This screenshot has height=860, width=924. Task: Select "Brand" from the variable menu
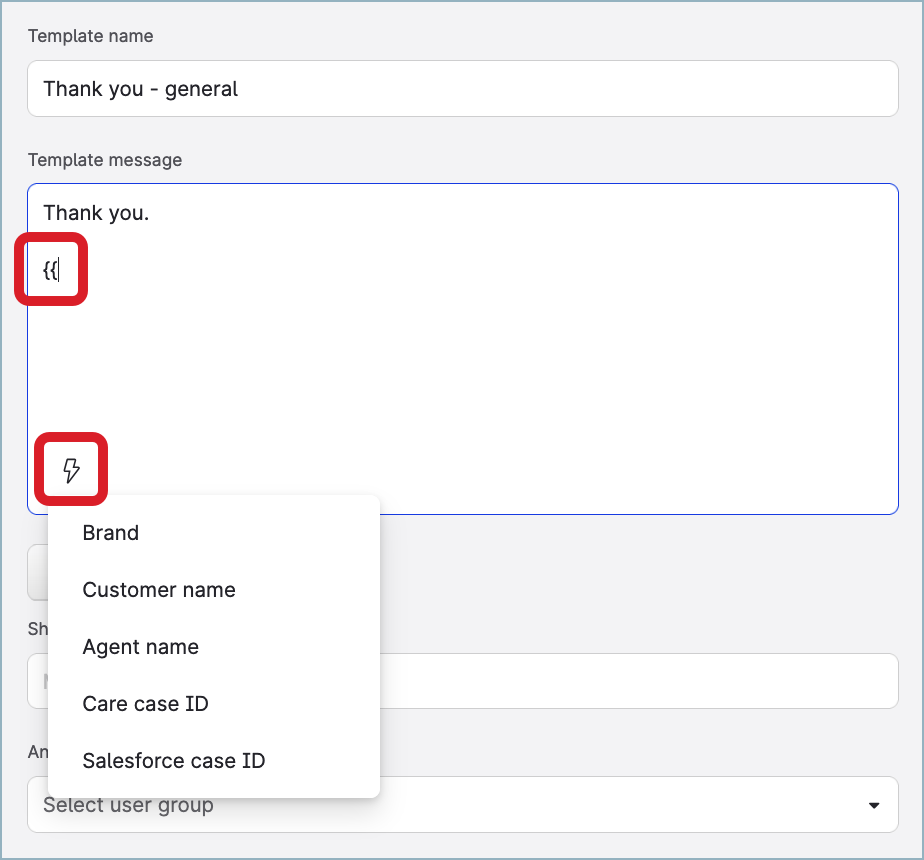pos(111,533)
